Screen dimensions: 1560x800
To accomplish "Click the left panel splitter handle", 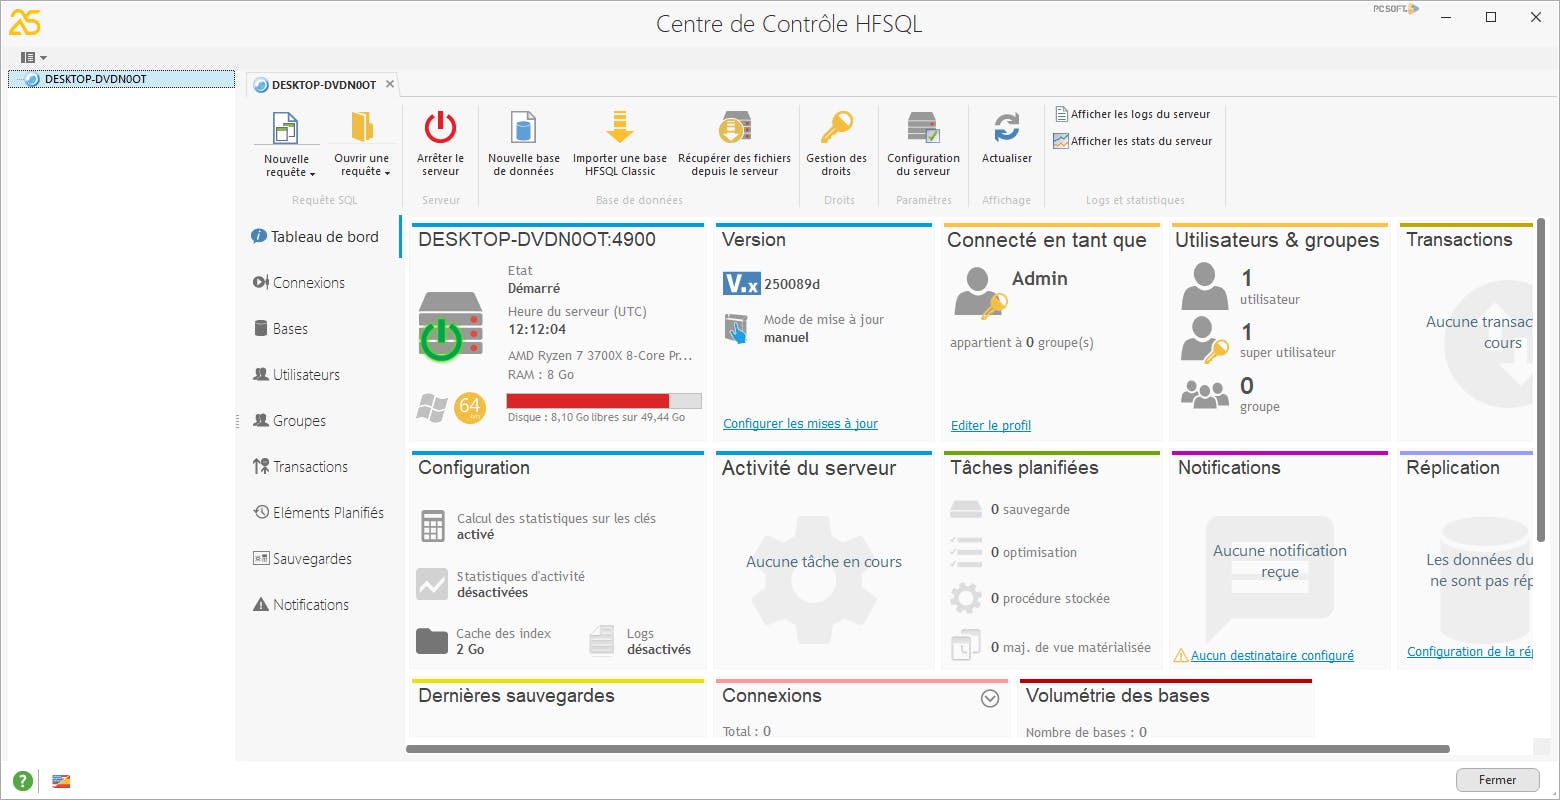I will pyautogui.click(x=238, y=421).
